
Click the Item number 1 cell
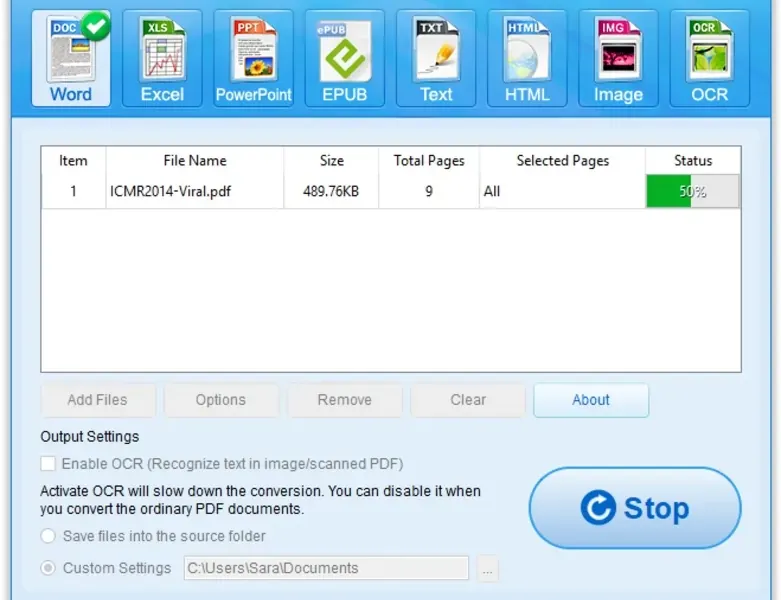[73, 191]
